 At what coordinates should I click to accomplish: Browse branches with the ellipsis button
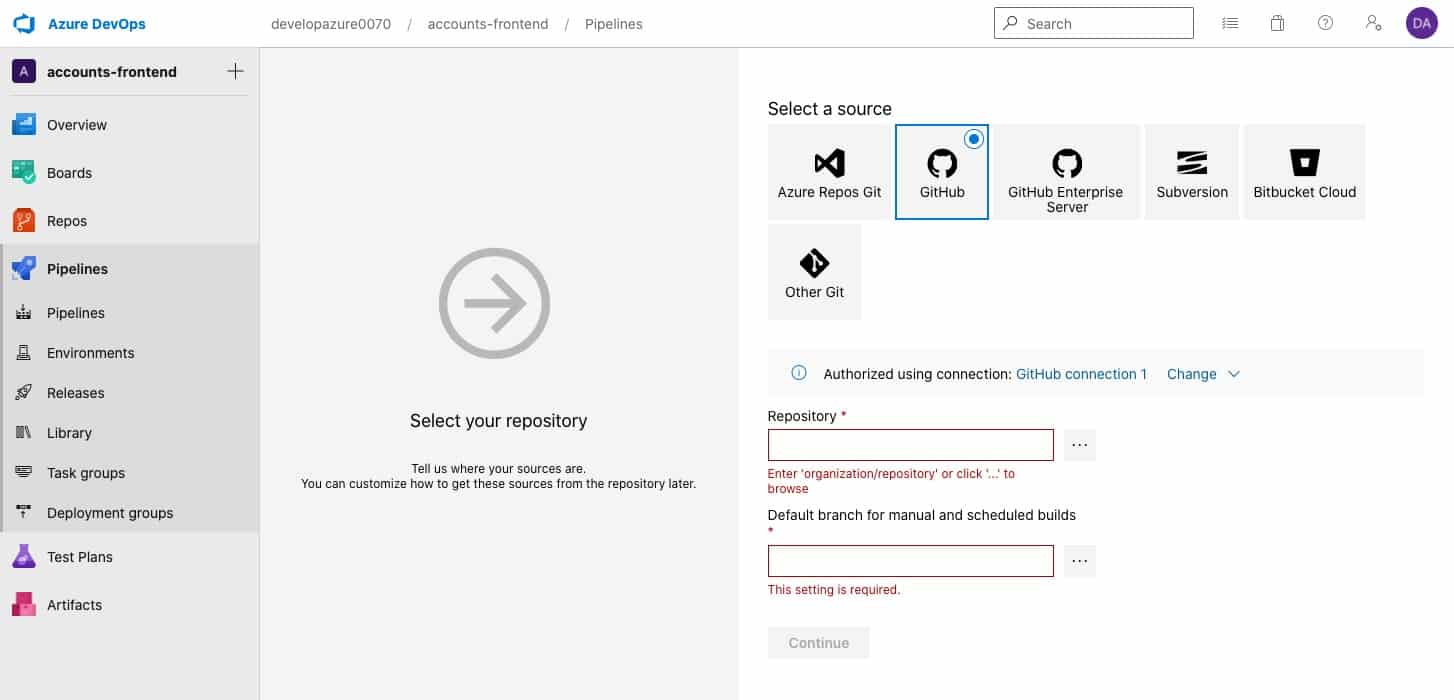coord(1079,561)
